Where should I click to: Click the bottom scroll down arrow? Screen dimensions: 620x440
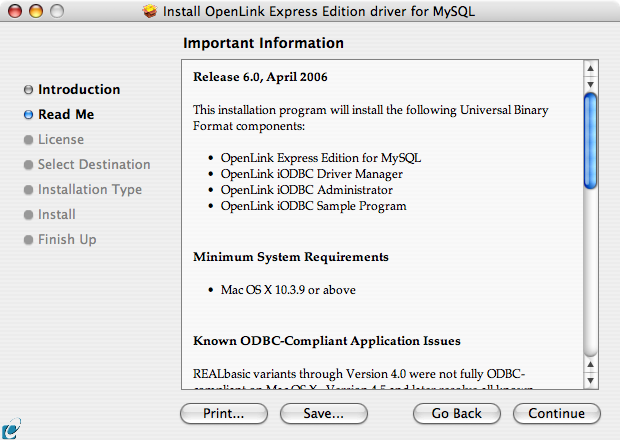click(590, 381)
